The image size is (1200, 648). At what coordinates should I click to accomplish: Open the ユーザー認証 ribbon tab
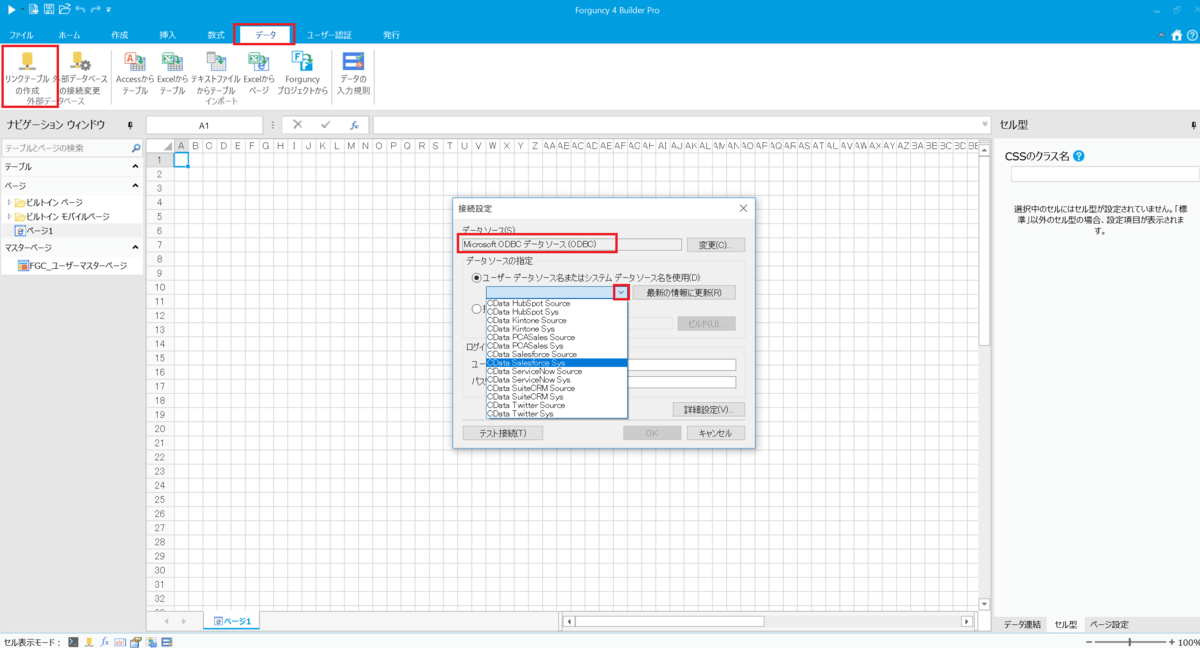pos(329,35)
